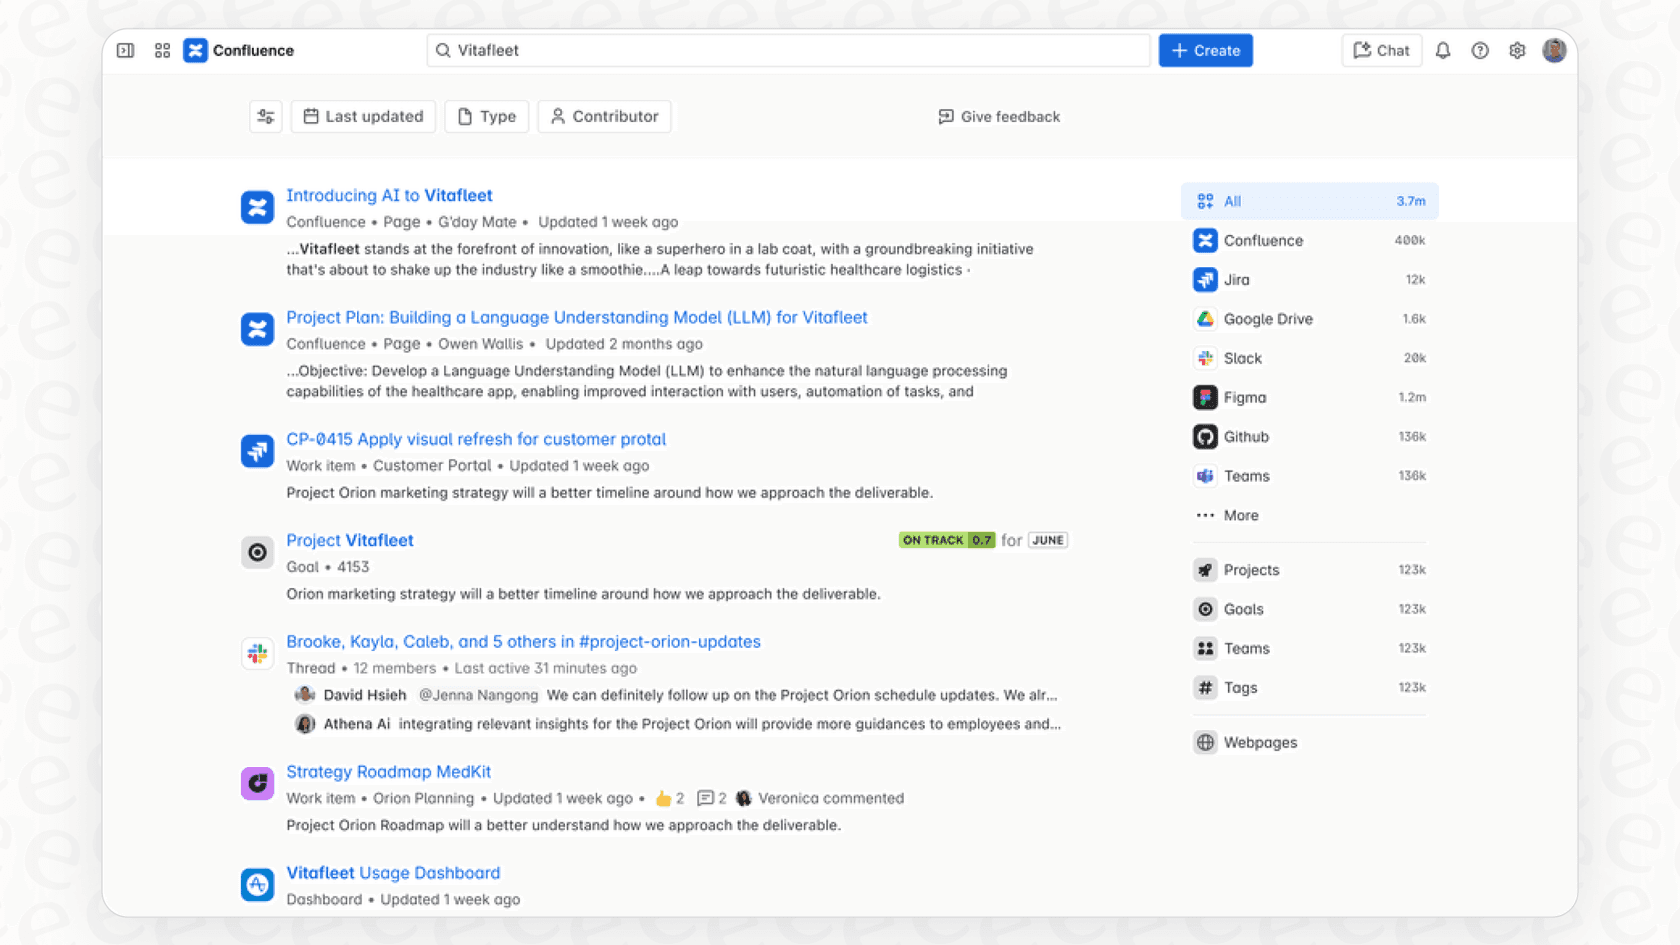The image size is (1680, 945).
Task: Open the Help question mark icon
Action: [1480, 50]
